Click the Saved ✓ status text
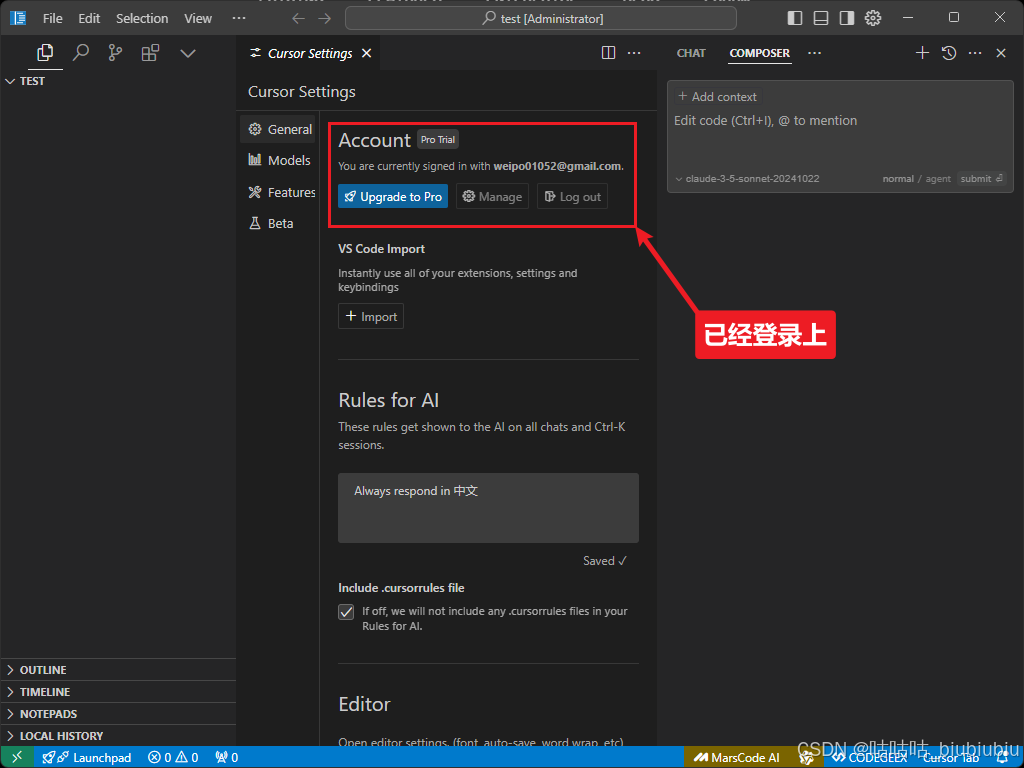Viewport: 1024px width, 768px height. [x=605, y=561]
